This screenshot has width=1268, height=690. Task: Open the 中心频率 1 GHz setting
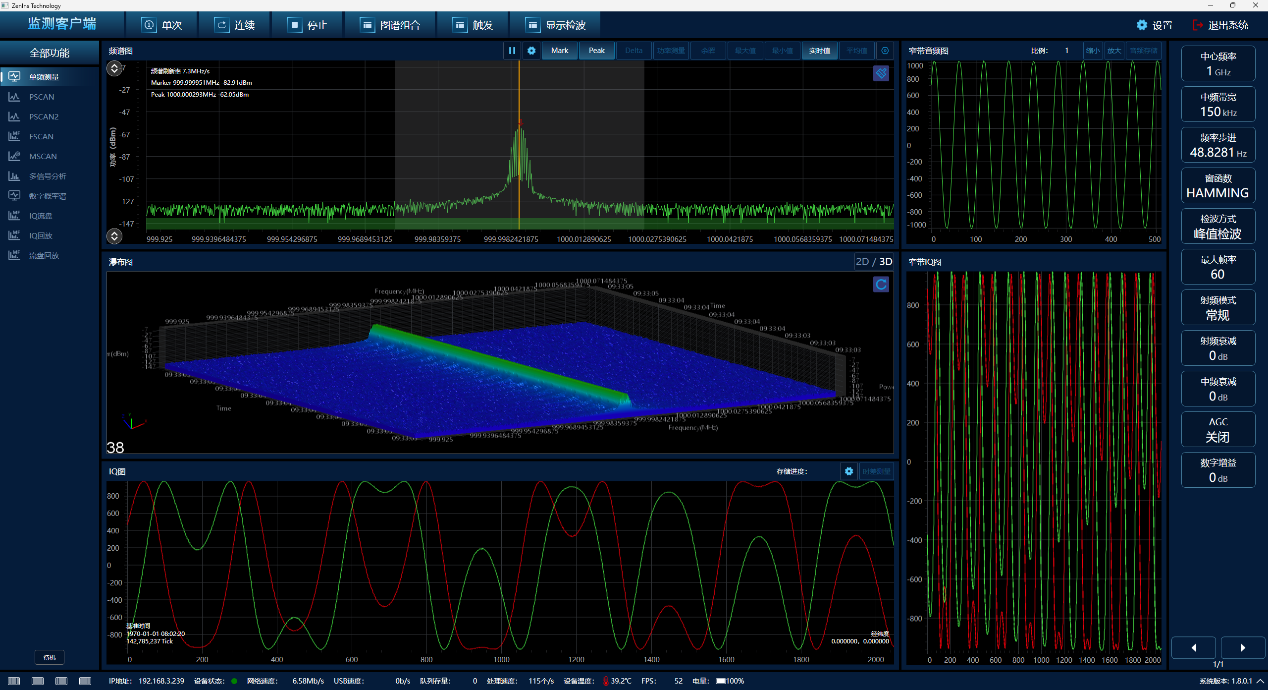[1217, 64]
